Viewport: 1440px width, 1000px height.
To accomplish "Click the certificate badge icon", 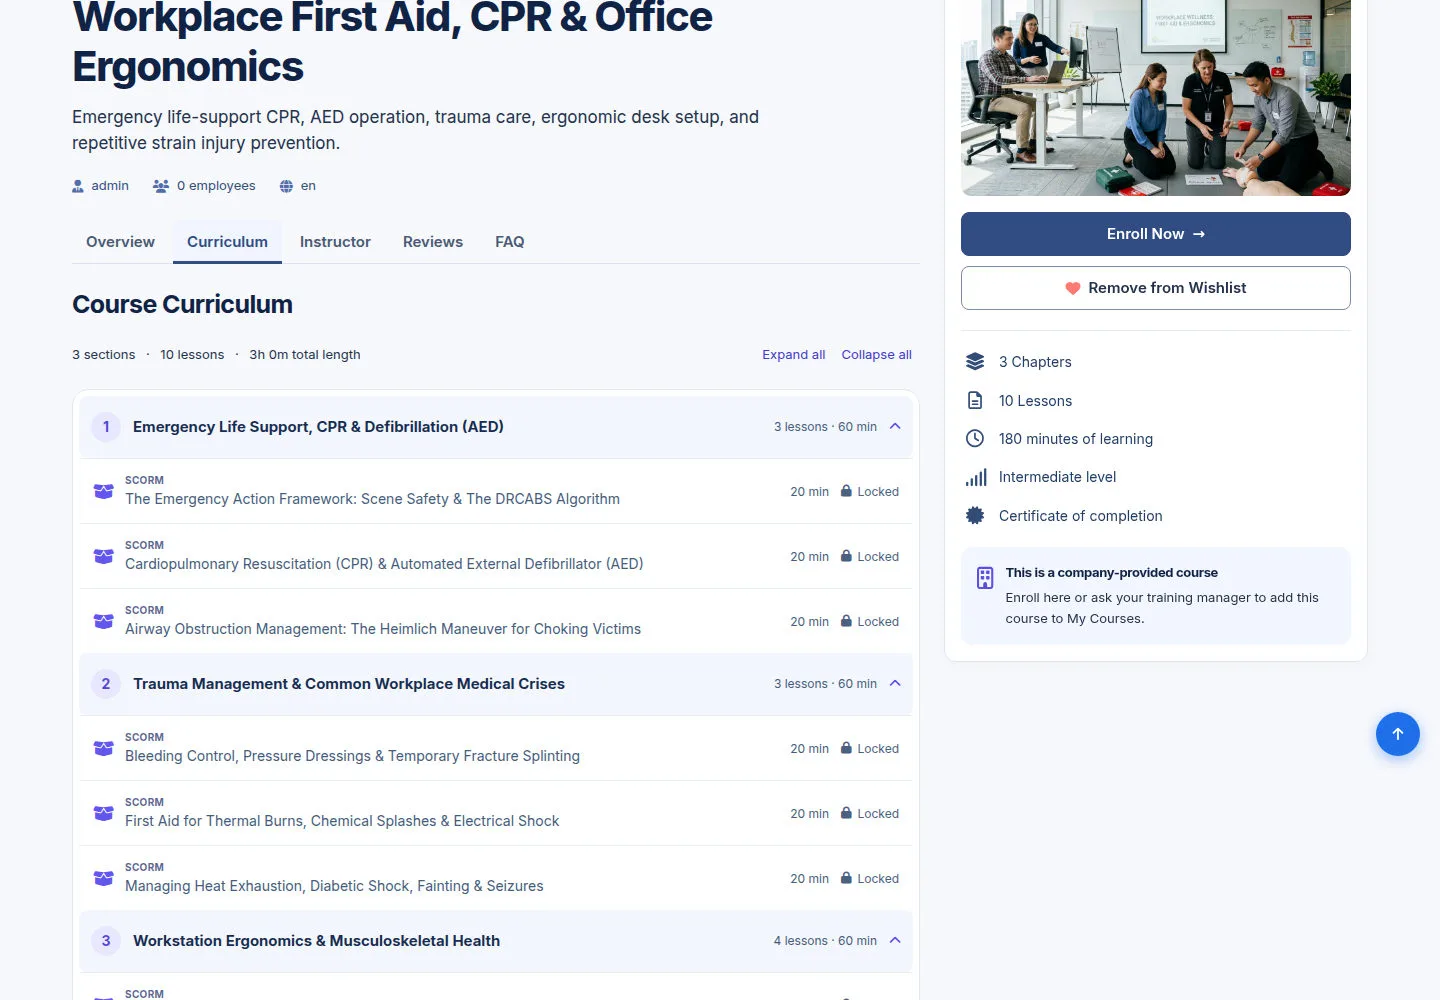I will [x=975, y=516].
